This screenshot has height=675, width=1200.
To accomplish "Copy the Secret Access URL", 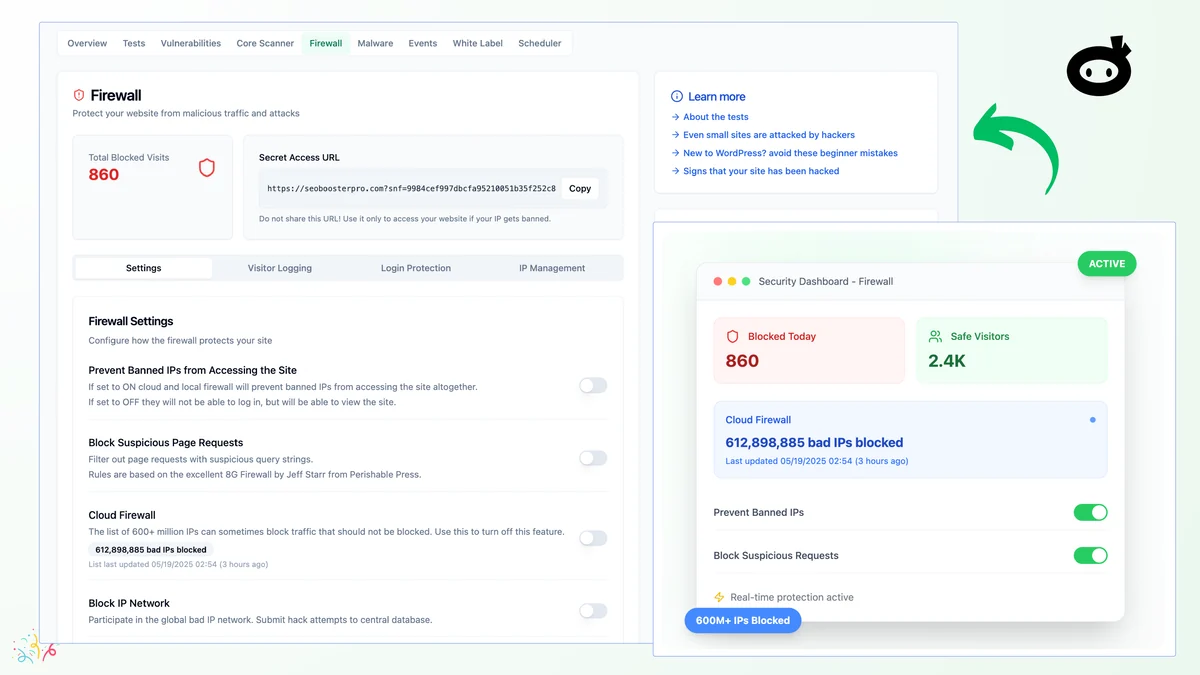I will click(x=580, y=188).
